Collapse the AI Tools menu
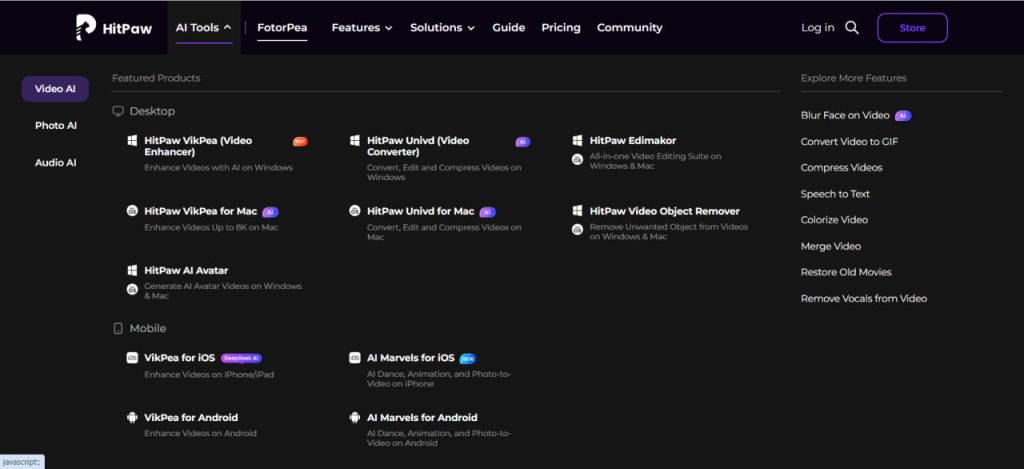This screenshot has height=469, width=1024. pos(204,27)
